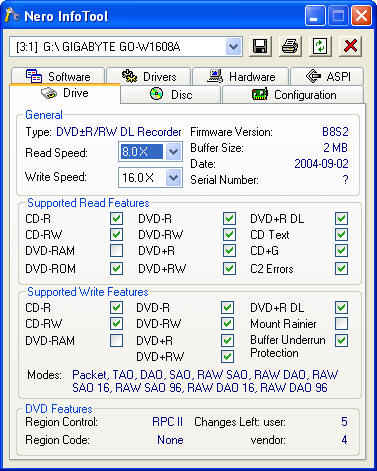The image size is (377, 471).
Task: Open the drive selection dropdown arrow
Action: pyautogui.click(x=234, y=47)
